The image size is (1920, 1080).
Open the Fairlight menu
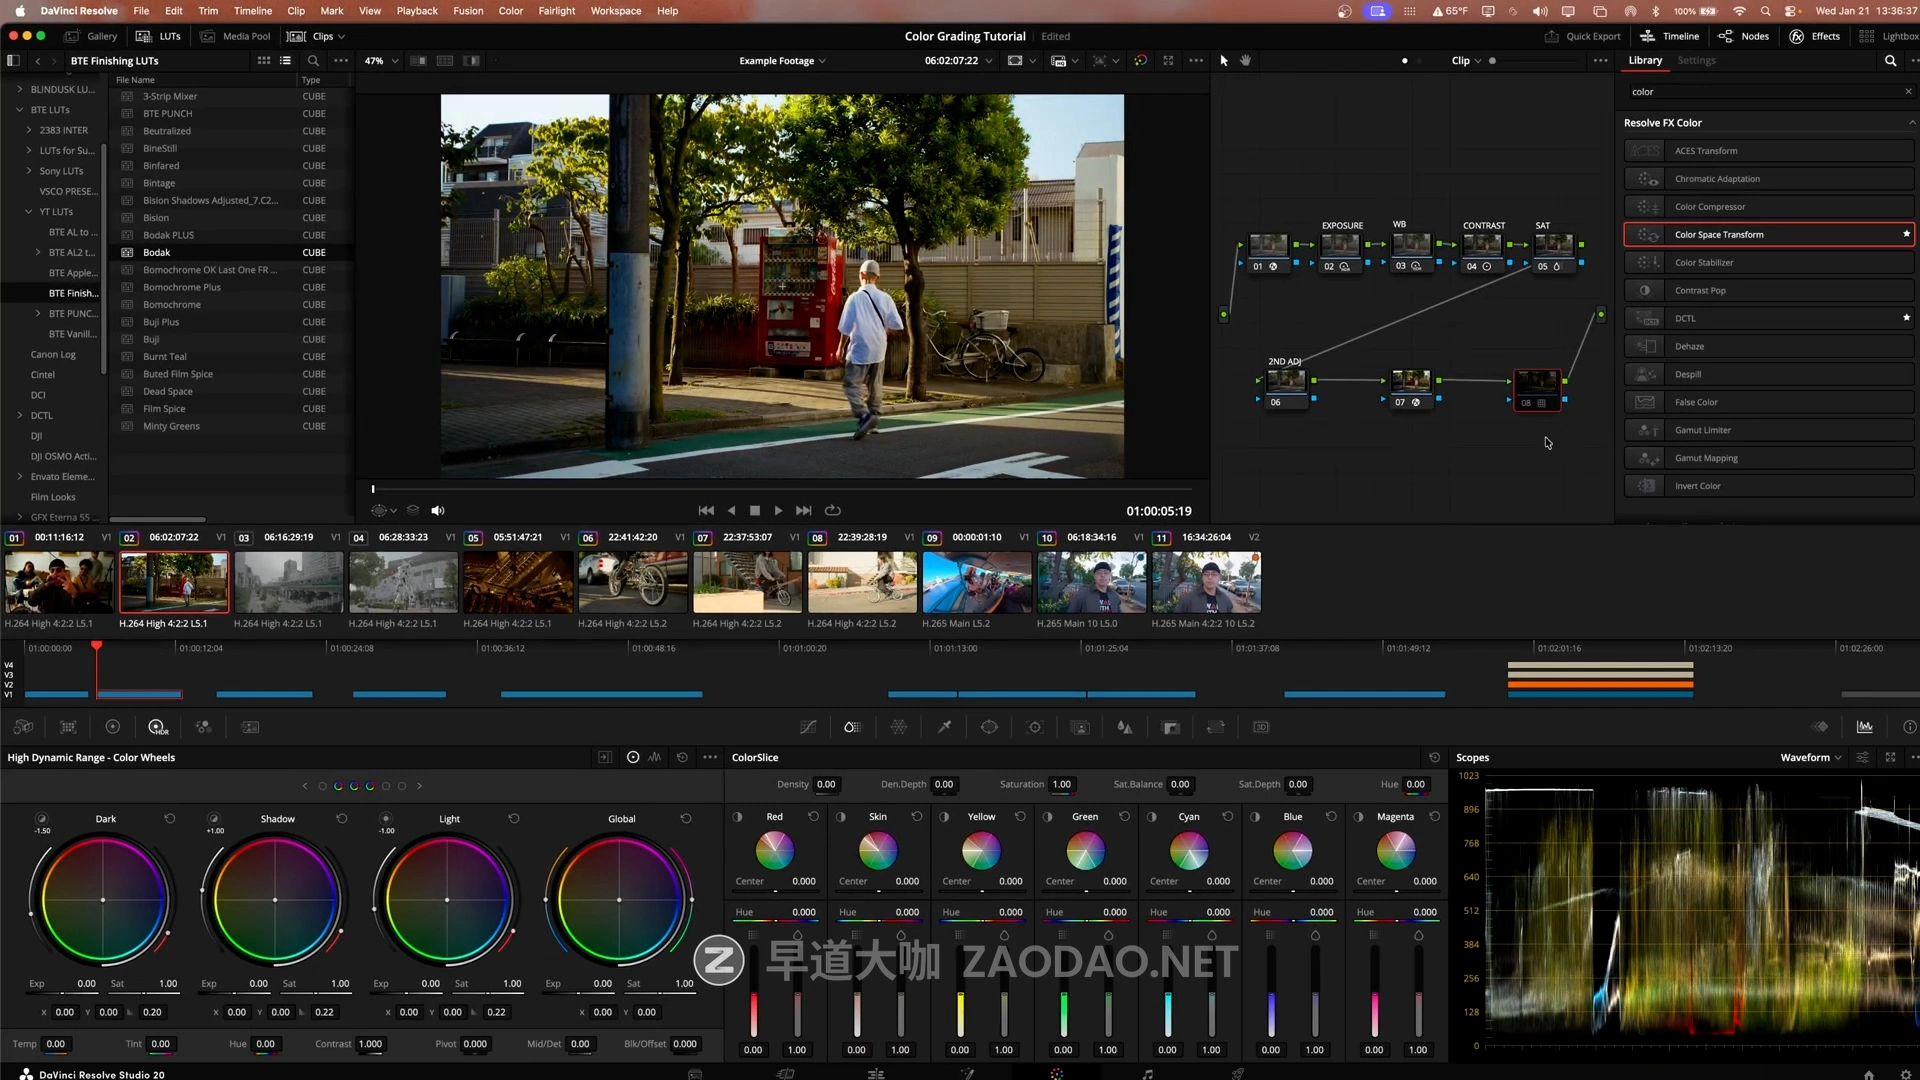[x=556, y=11]
